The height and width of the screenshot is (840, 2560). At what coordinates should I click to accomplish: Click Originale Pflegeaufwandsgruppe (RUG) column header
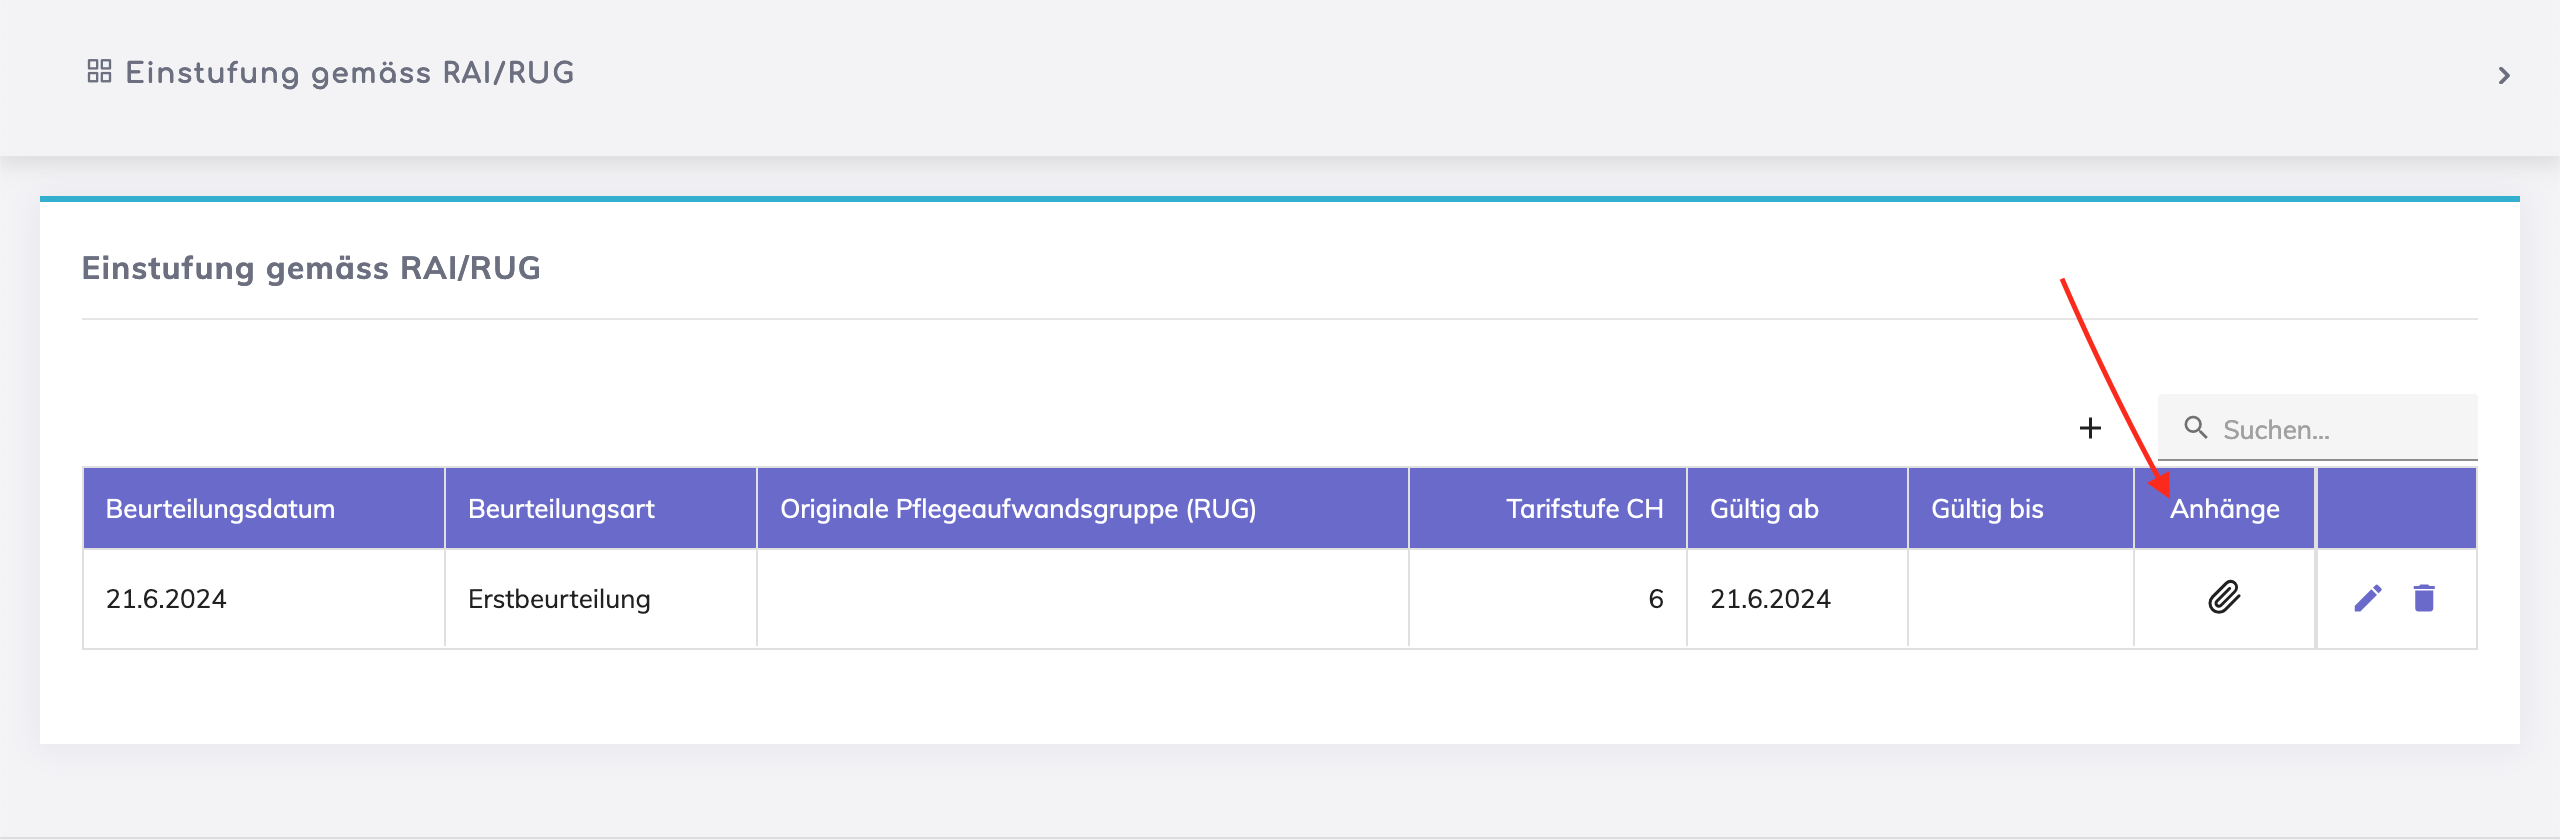pos(1018,509)
